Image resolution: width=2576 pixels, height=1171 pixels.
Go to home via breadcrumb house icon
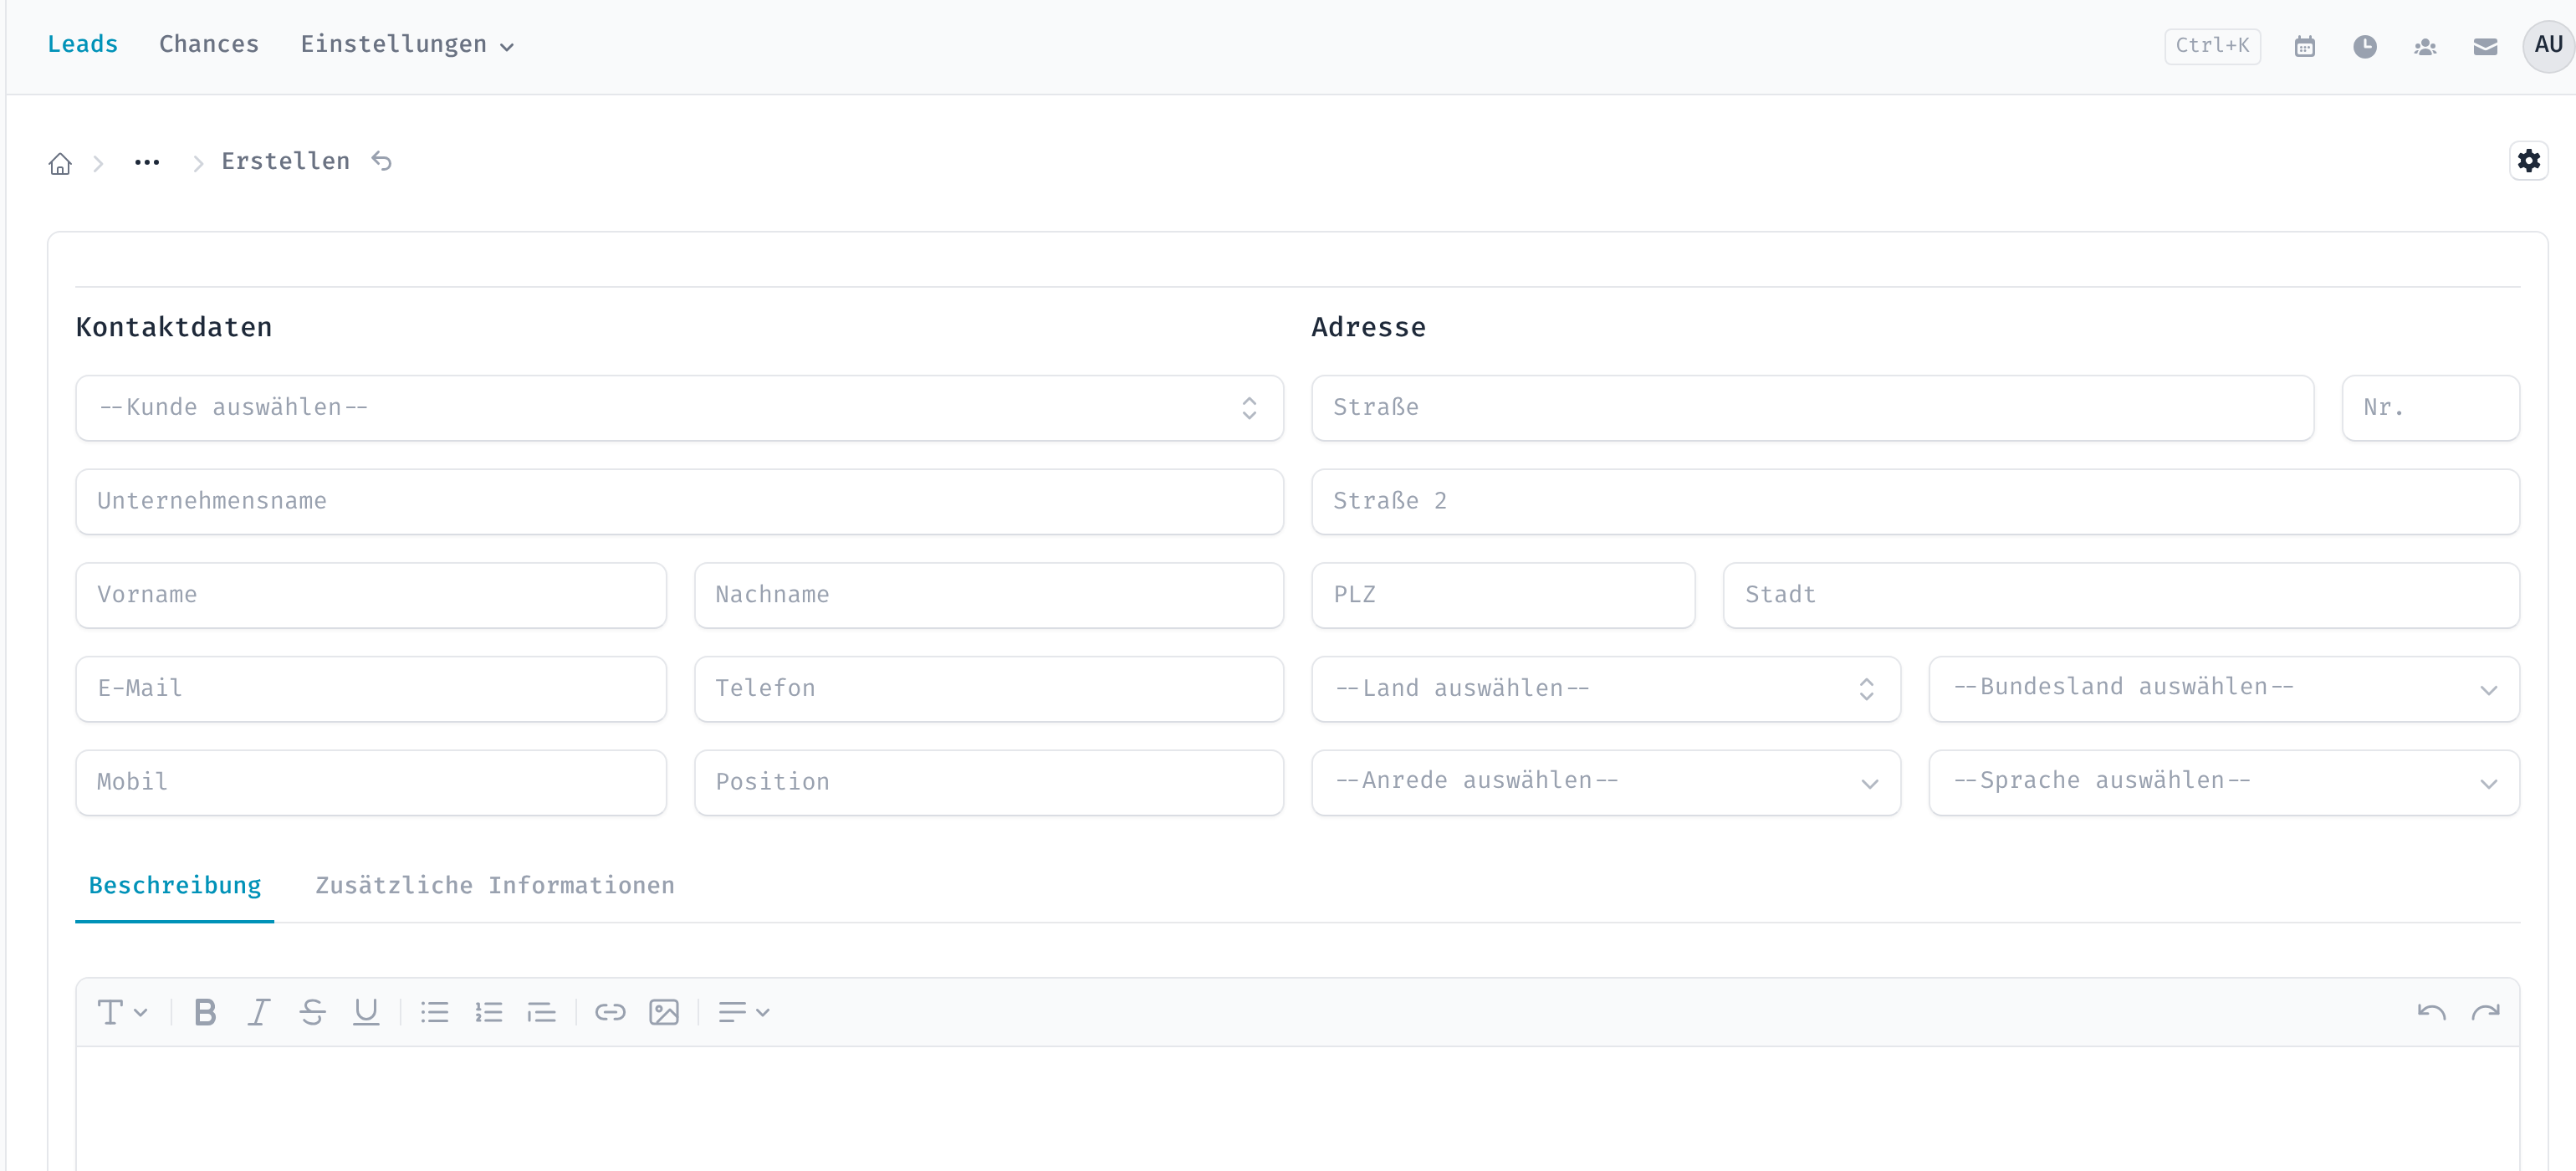60,163
